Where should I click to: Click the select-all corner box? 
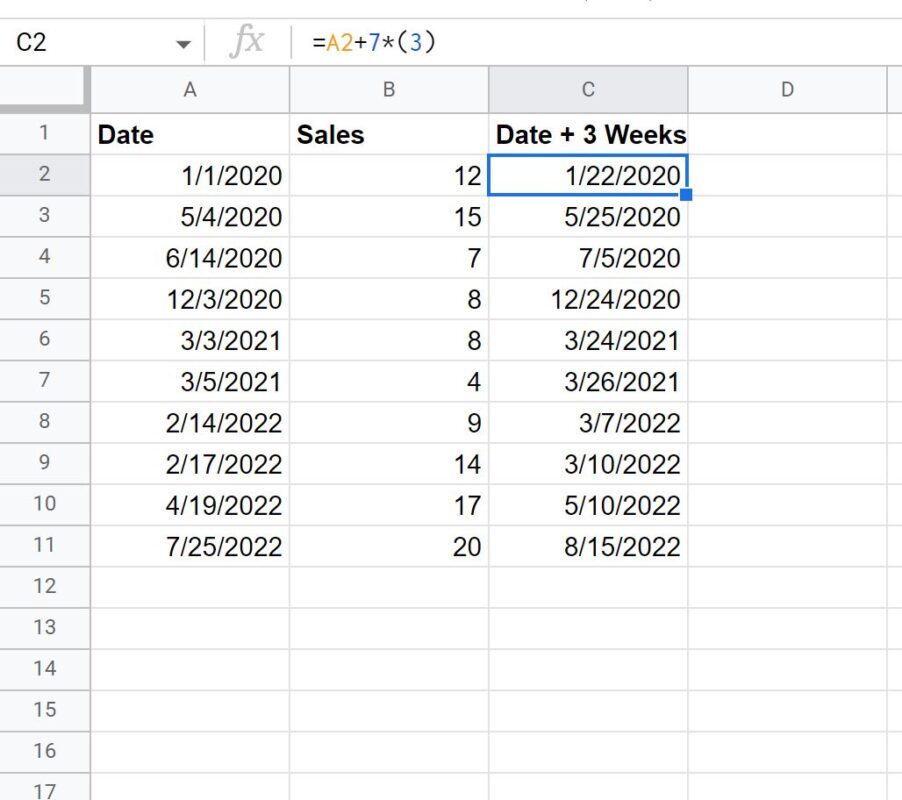click(44, 88)
